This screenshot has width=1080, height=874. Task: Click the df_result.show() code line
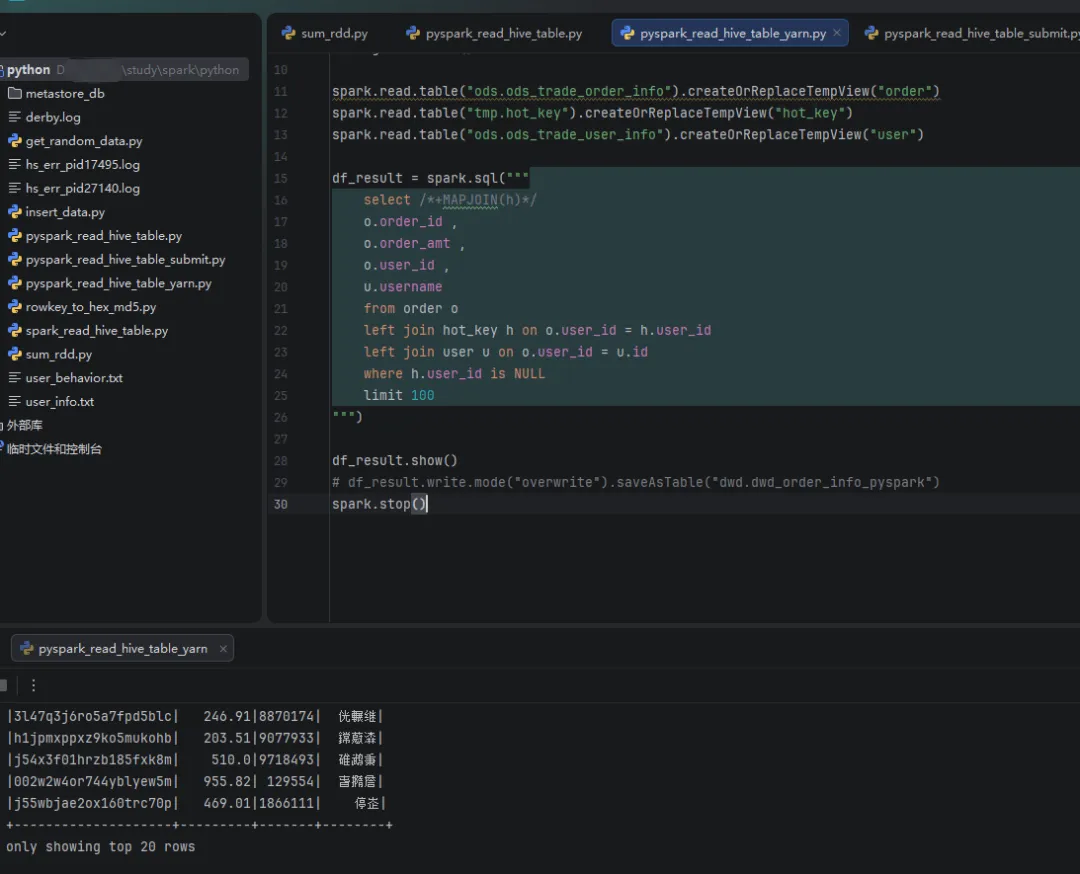pos(395,460)
